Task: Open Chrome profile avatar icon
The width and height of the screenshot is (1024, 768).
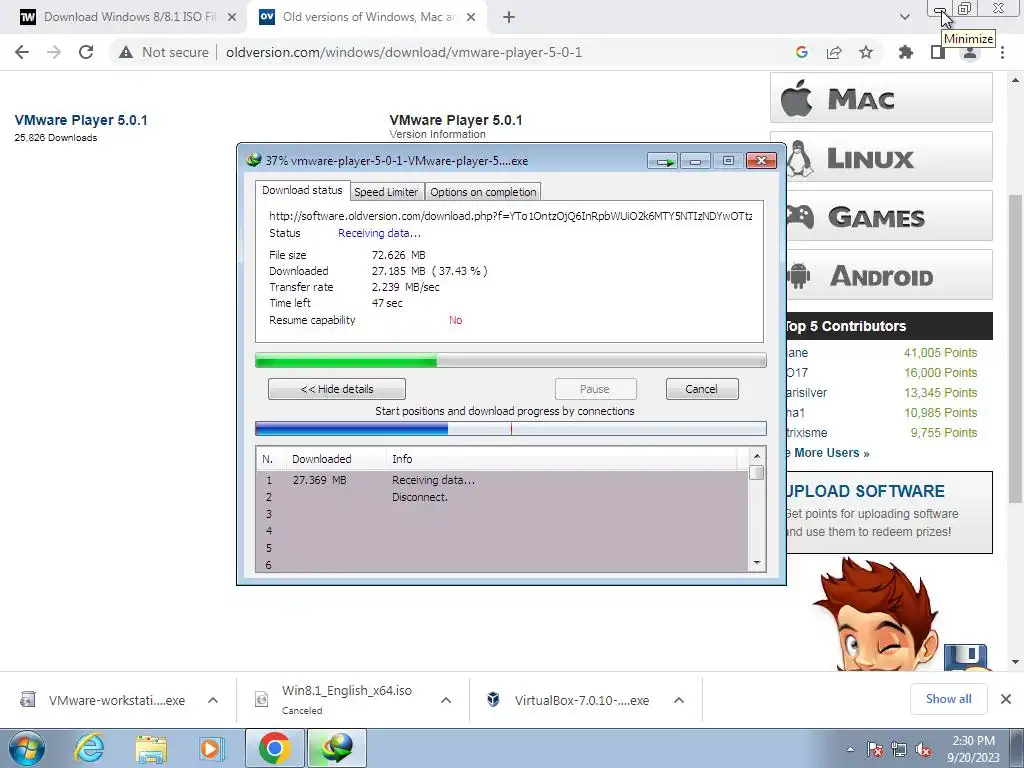Action: (970, 52)
